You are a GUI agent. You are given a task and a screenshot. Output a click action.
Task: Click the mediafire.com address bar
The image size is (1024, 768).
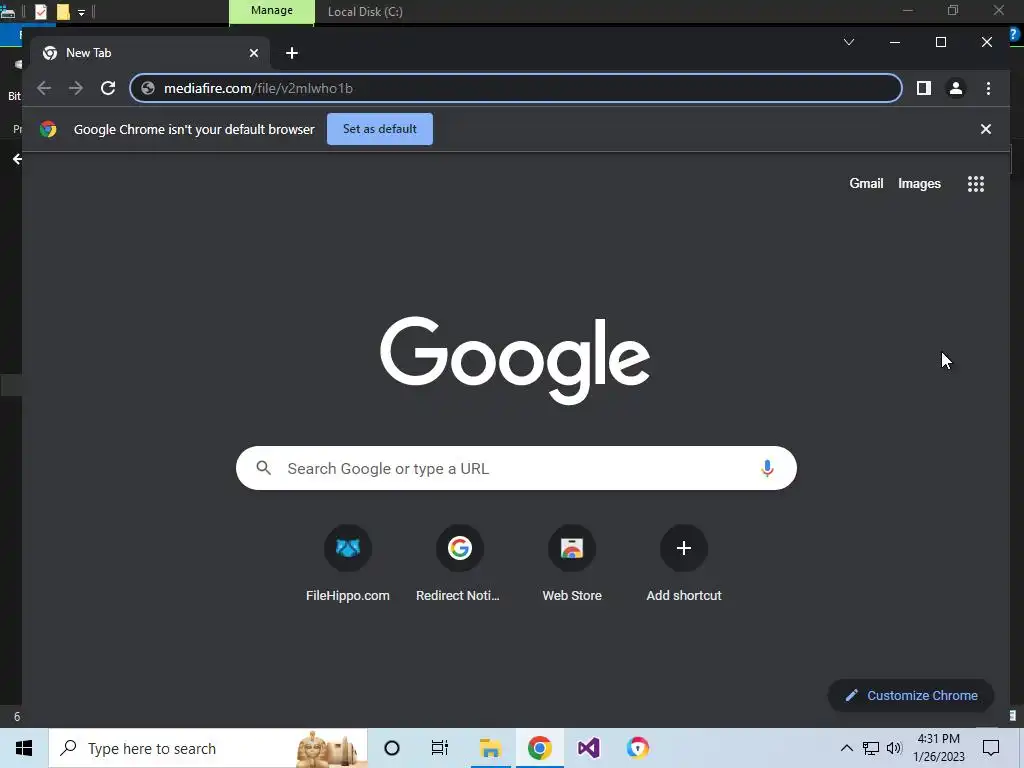pyautogui.click(x=516, y=88)
